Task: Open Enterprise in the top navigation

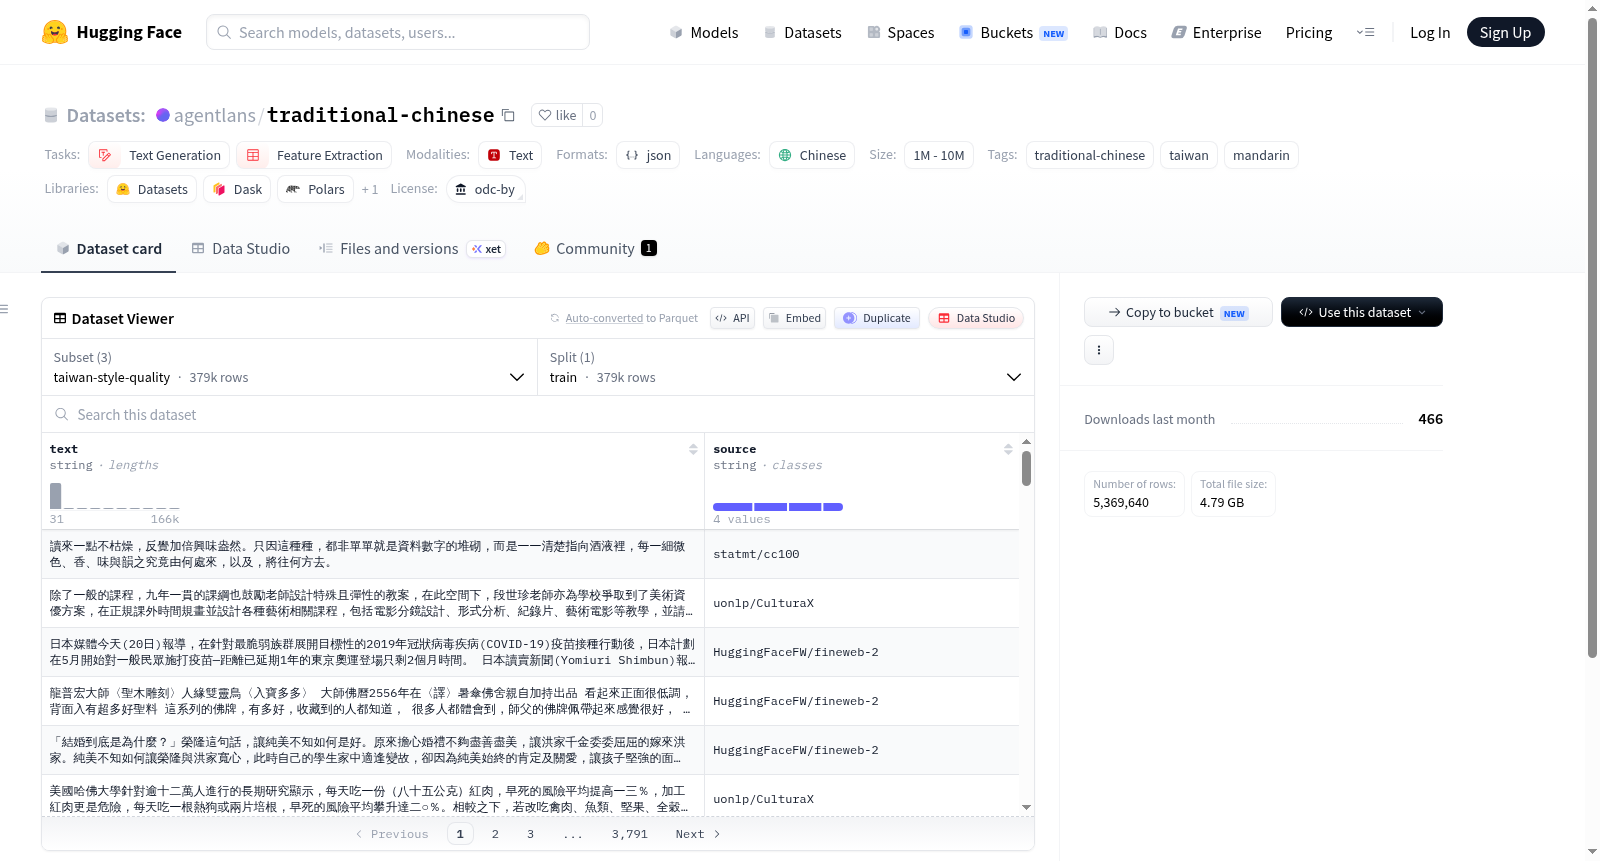Action: tap(1216, 32)
